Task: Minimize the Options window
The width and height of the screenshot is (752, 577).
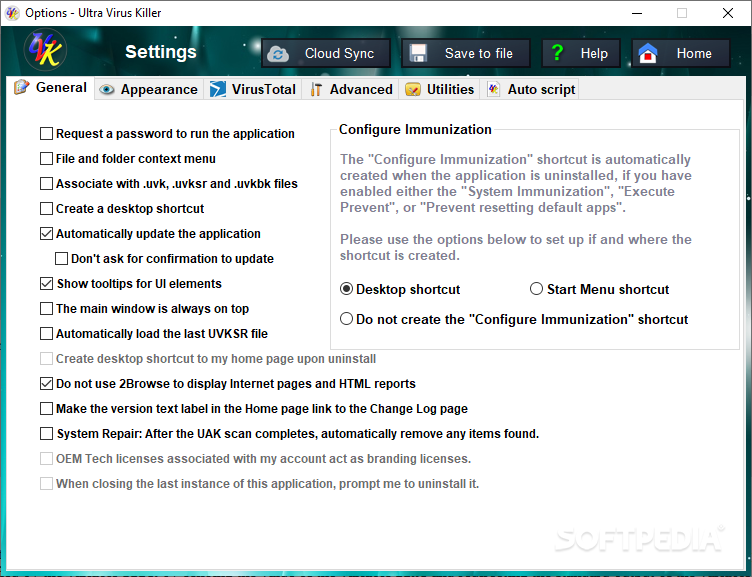Action: [637, 13]
